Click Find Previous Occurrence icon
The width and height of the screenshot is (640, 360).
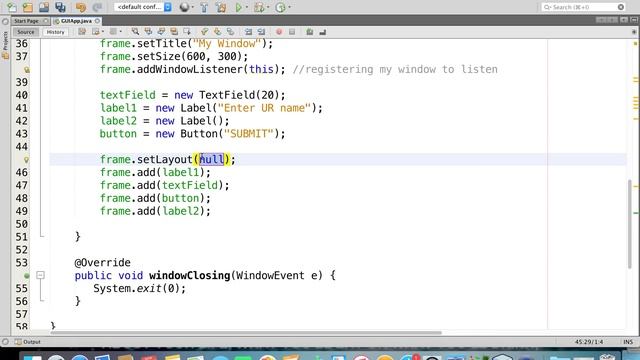(148, 32)
